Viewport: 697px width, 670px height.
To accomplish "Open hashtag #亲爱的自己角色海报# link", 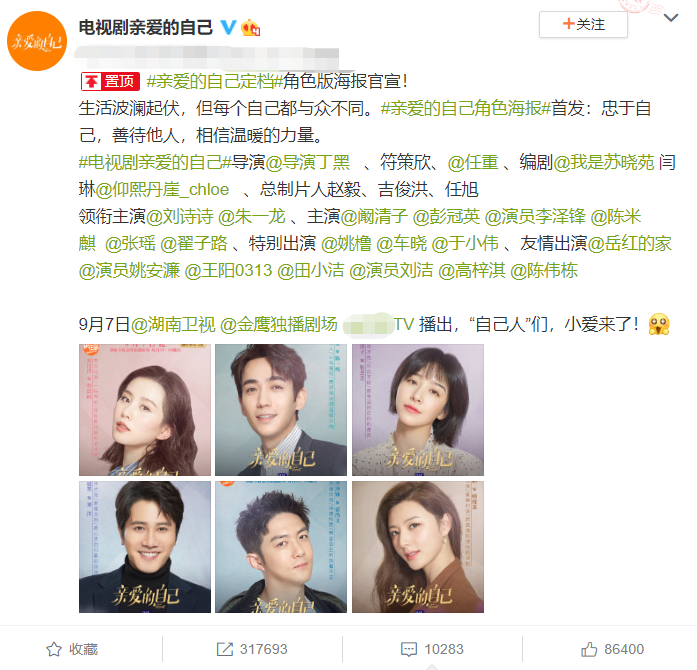I will point(466,108).
